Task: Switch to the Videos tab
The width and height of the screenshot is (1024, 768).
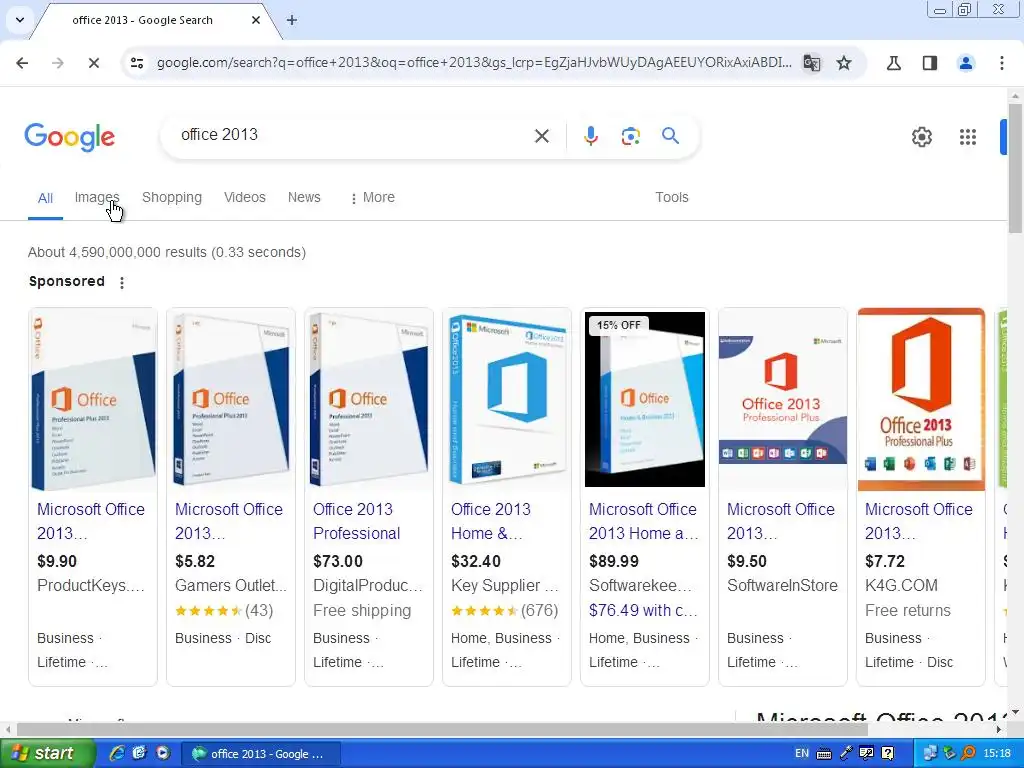Action: point(245,197)
